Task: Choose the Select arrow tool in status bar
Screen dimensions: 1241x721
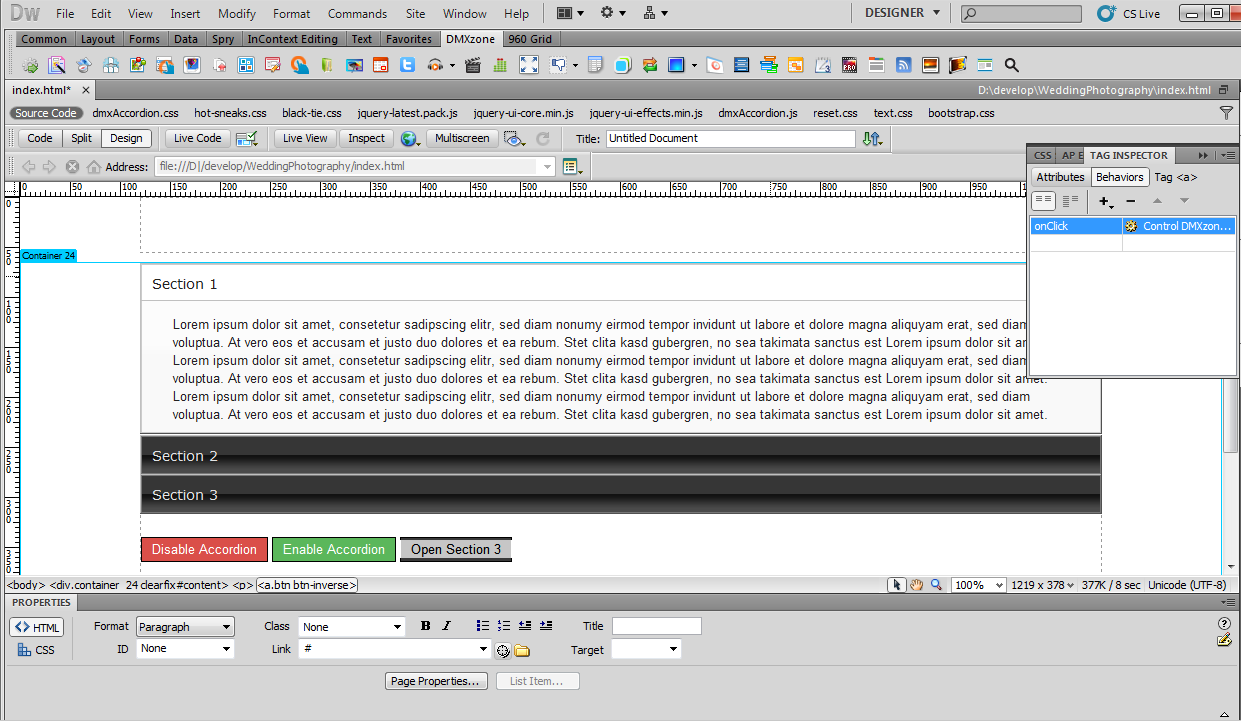Action: tap(897, 585)
